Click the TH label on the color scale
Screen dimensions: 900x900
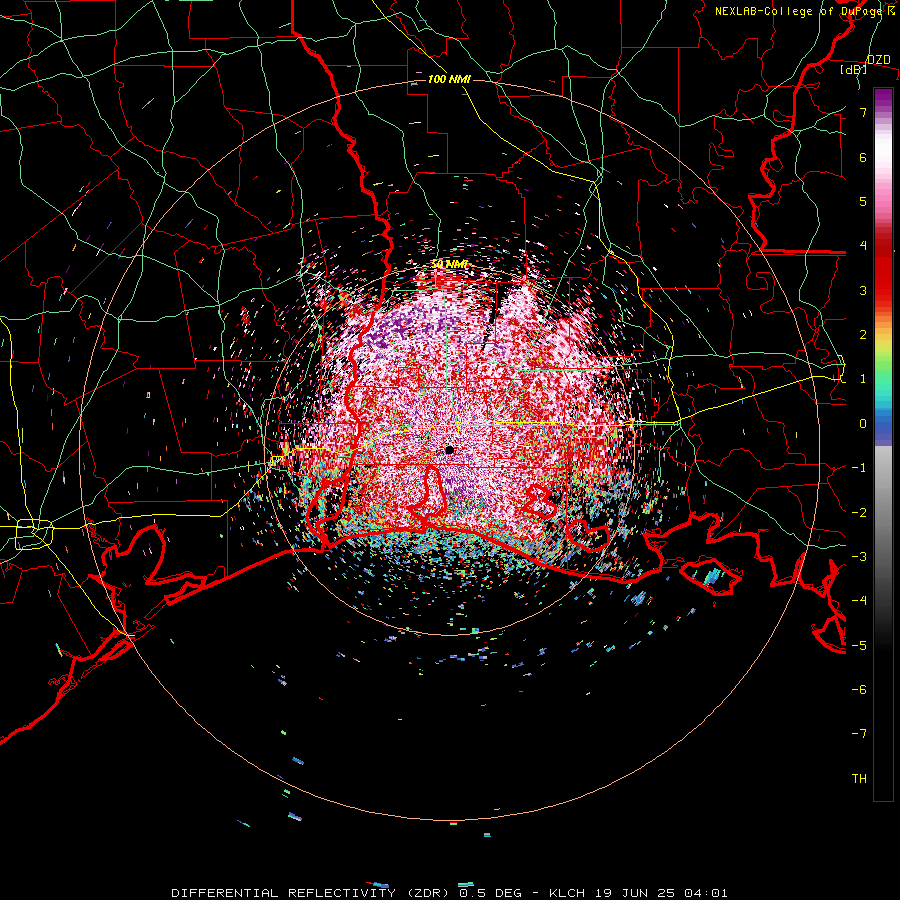[859, 779]
